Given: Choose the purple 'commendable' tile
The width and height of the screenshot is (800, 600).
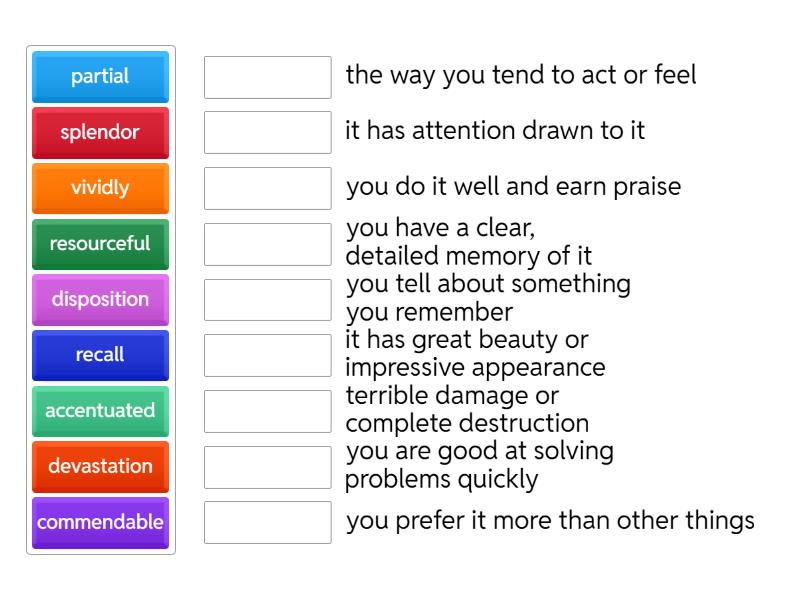Looking at the screenshot, I should [x=100, y=522].
